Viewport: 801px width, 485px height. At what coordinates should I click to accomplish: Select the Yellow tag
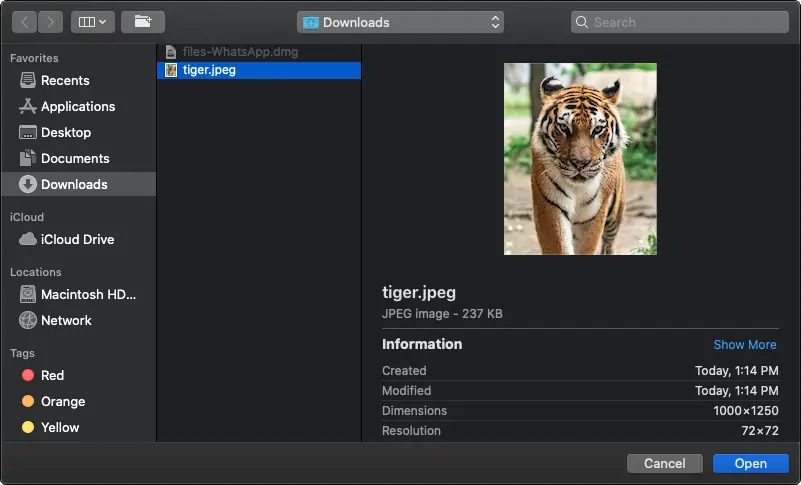pyautogui.click(x=78, y=427)
